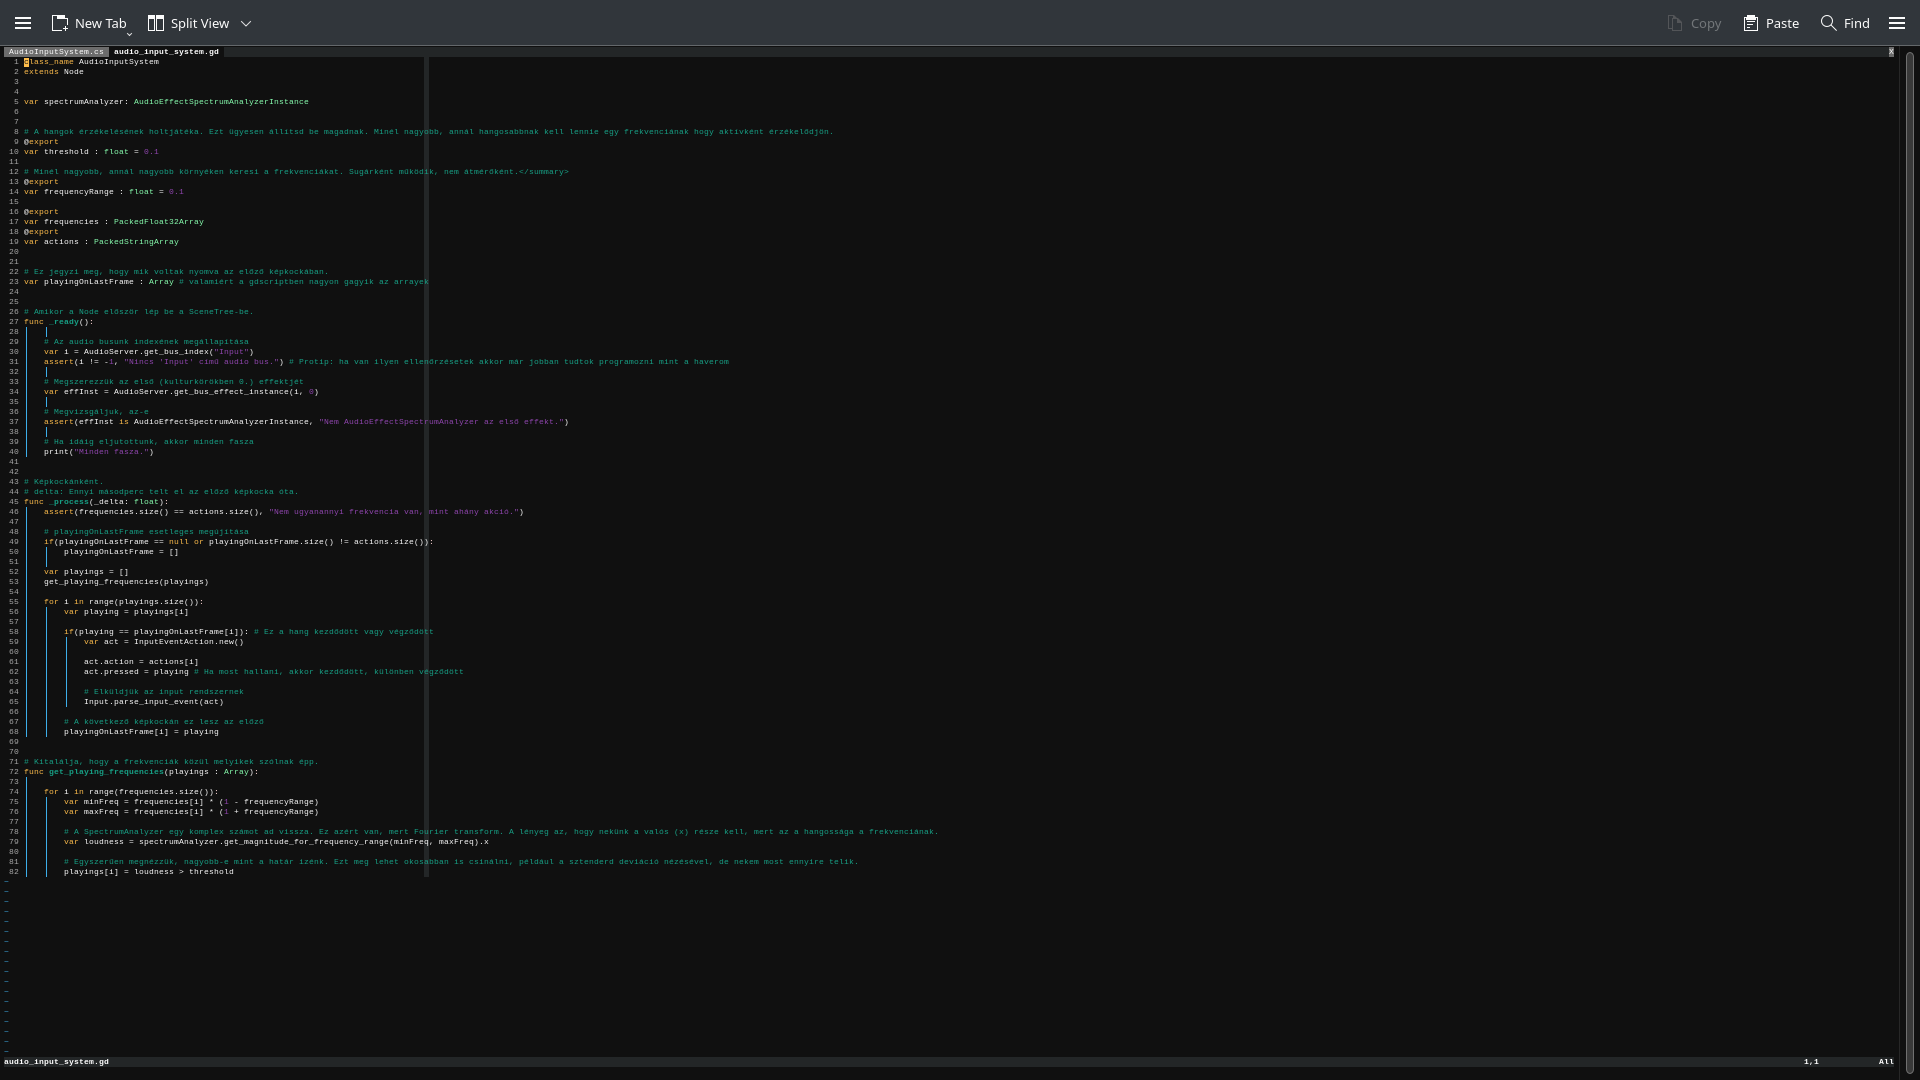
Task: Click 'for i in range(playings.size()):' line
Action: tap(124, 601)
